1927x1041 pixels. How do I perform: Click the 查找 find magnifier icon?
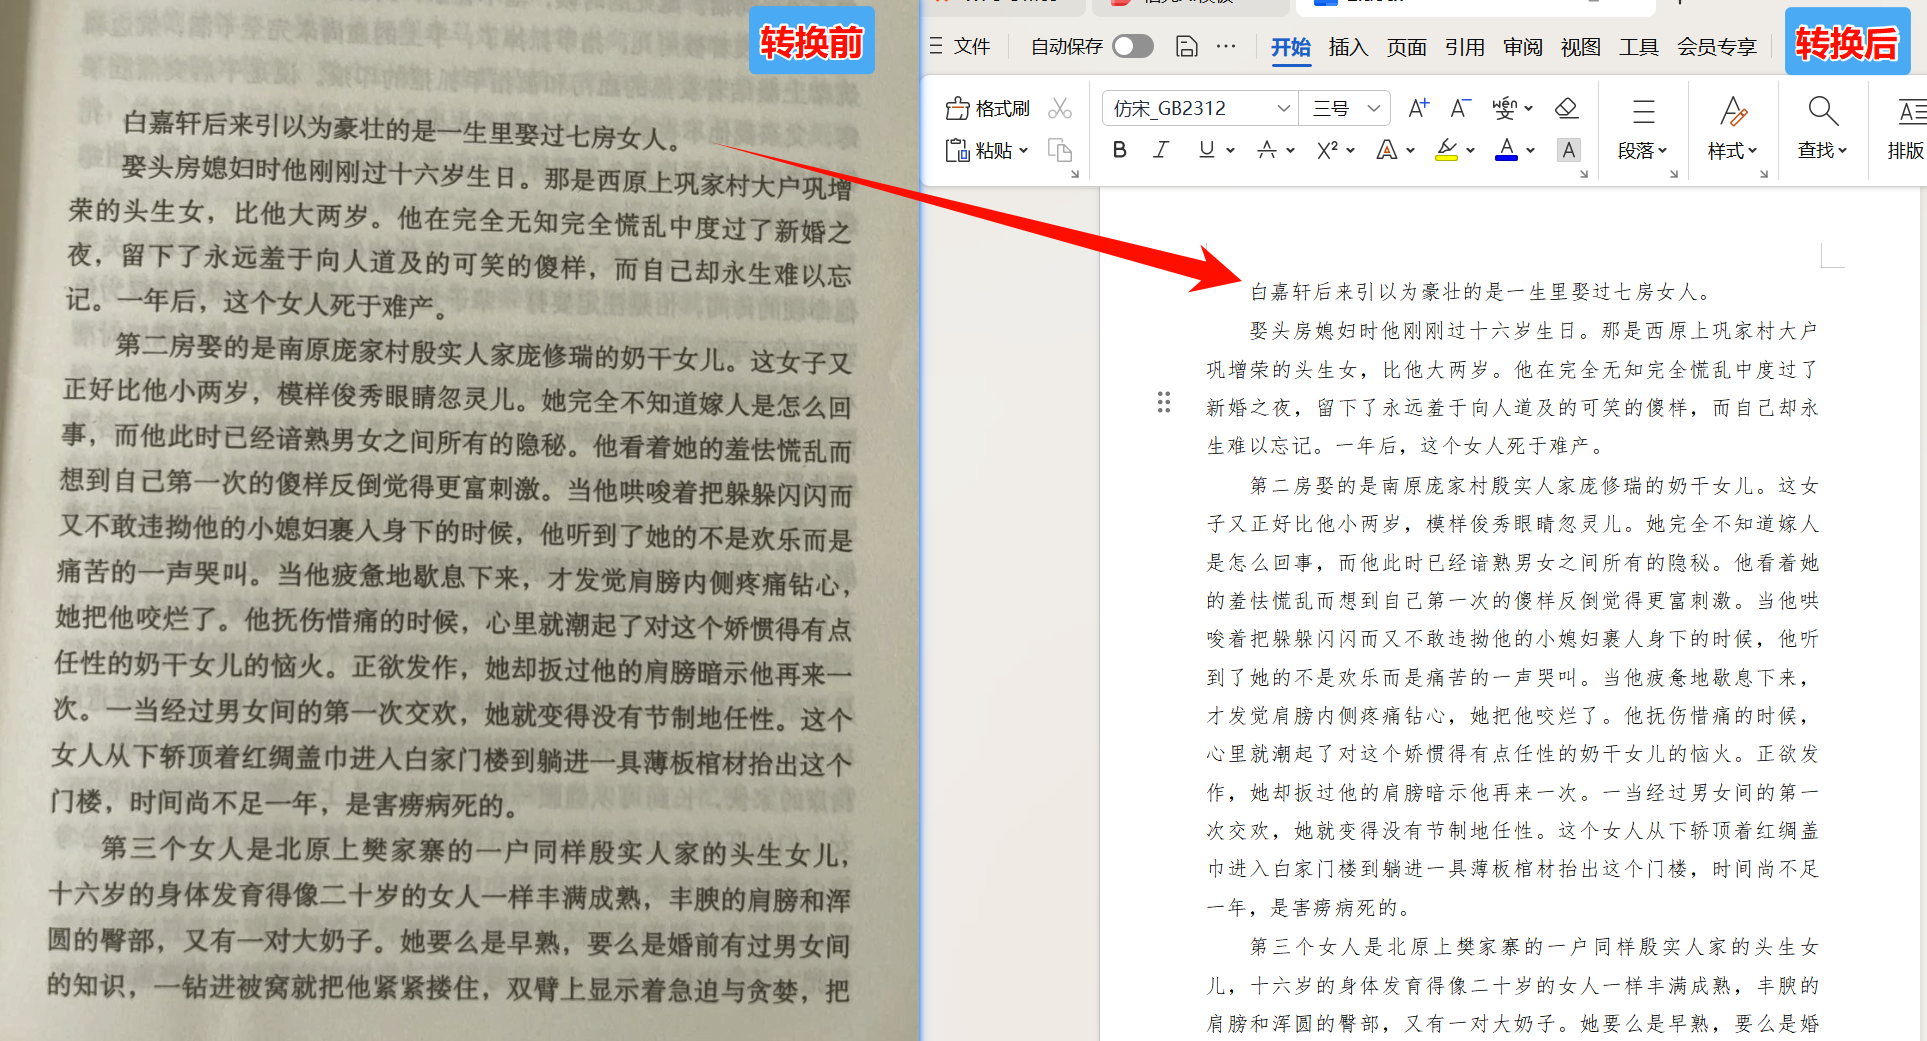1822,110
